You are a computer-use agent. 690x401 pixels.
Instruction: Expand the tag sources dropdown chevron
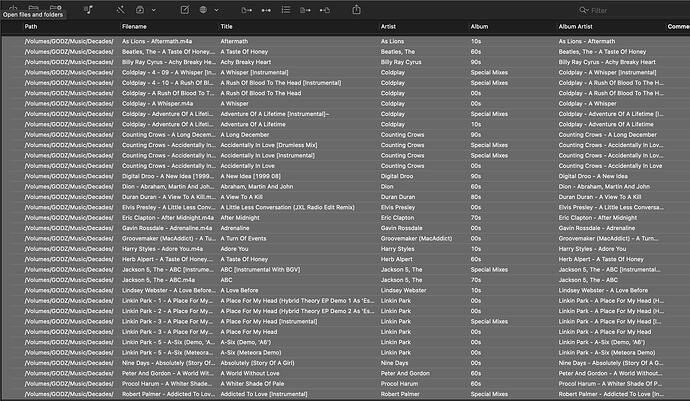pyautogui.click(x=217, y=10)
